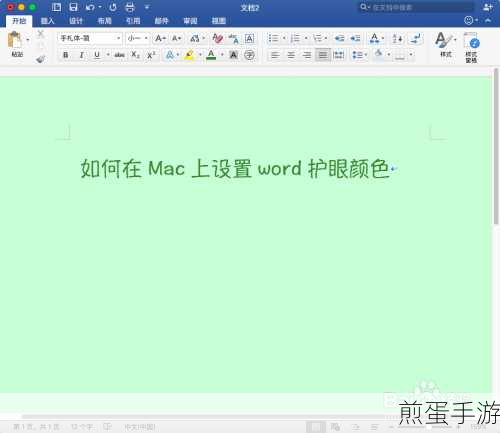Viewport: 500px width, 433px height.
Task: Open the Change Case Aa dropdown
Action: pyautogui.click(x=196, y=38)
